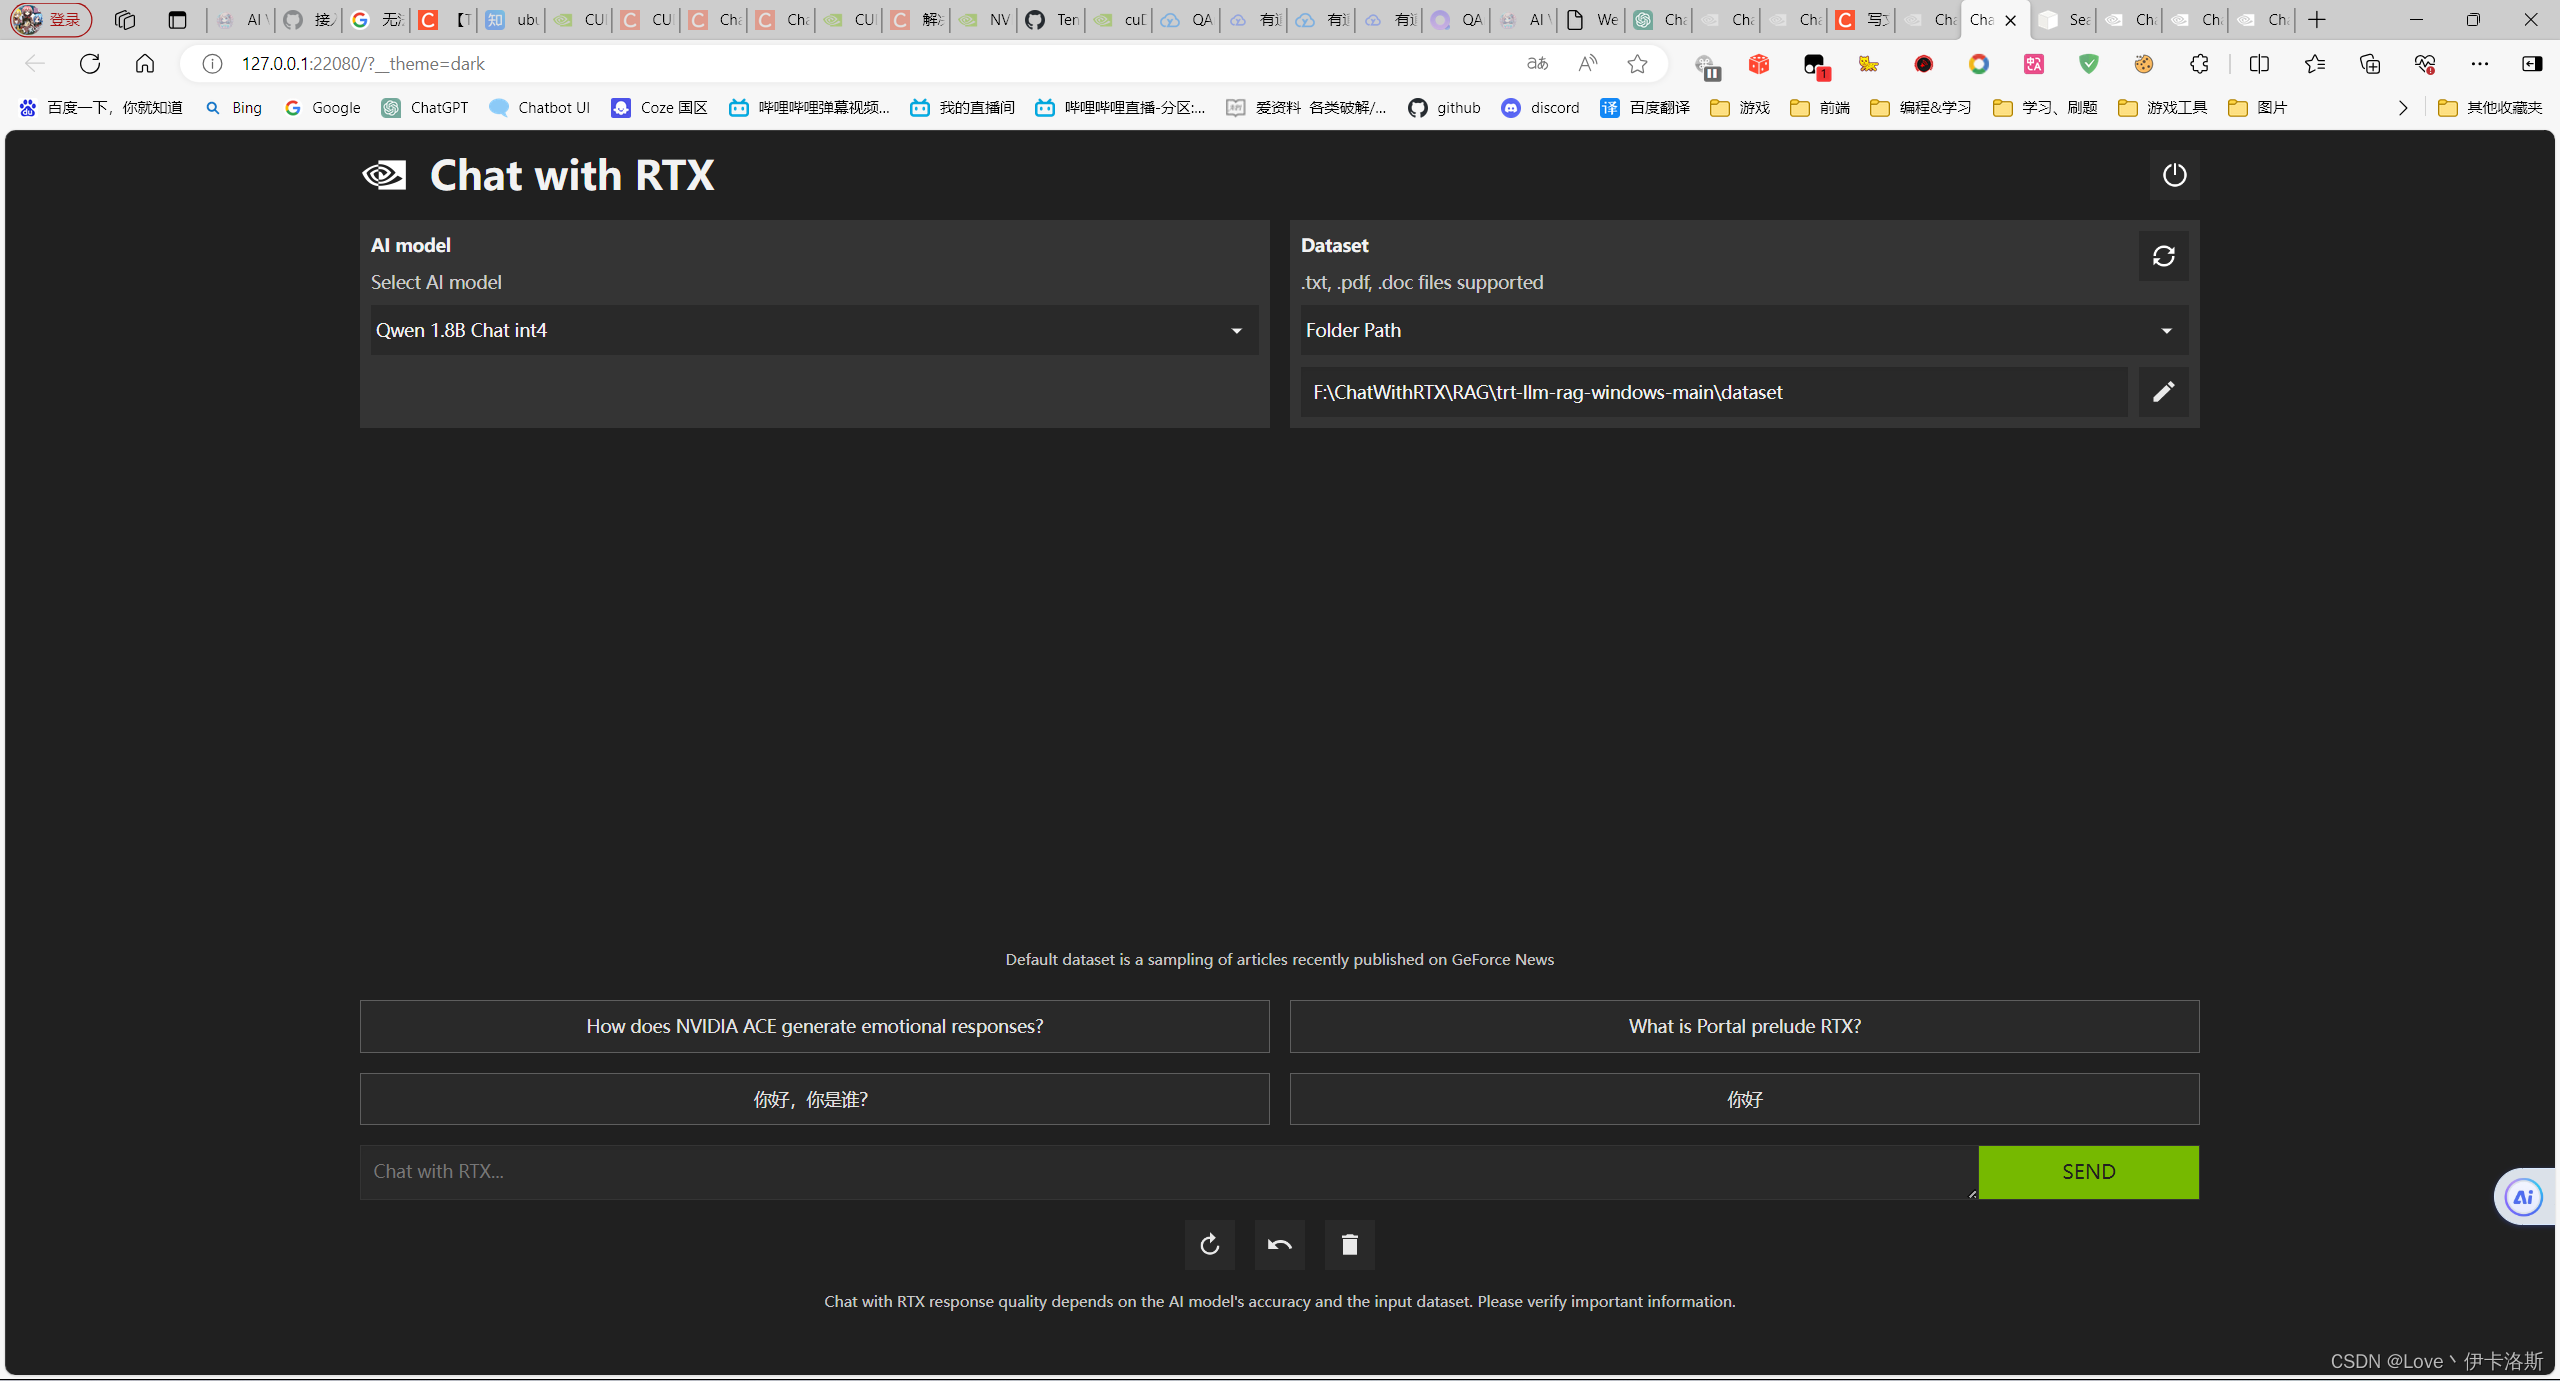This screenshot has width=2560, height=1381.
Task: Toggle split screen view icon
Action: (2259, 64)
